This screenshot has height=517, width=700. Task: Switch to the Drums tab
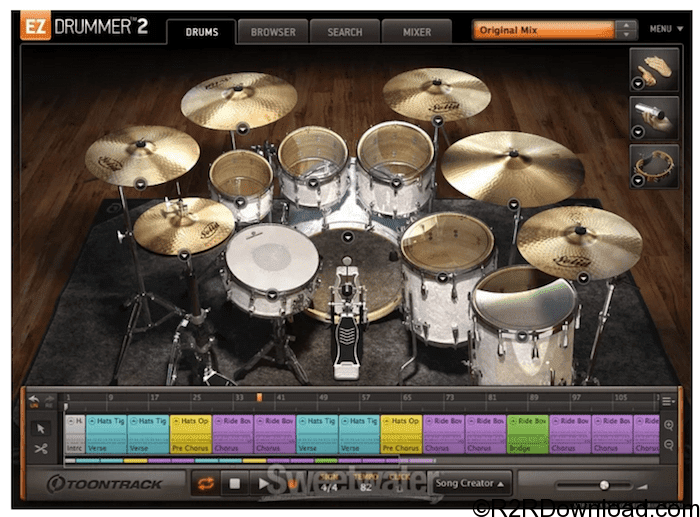[201, 32]
